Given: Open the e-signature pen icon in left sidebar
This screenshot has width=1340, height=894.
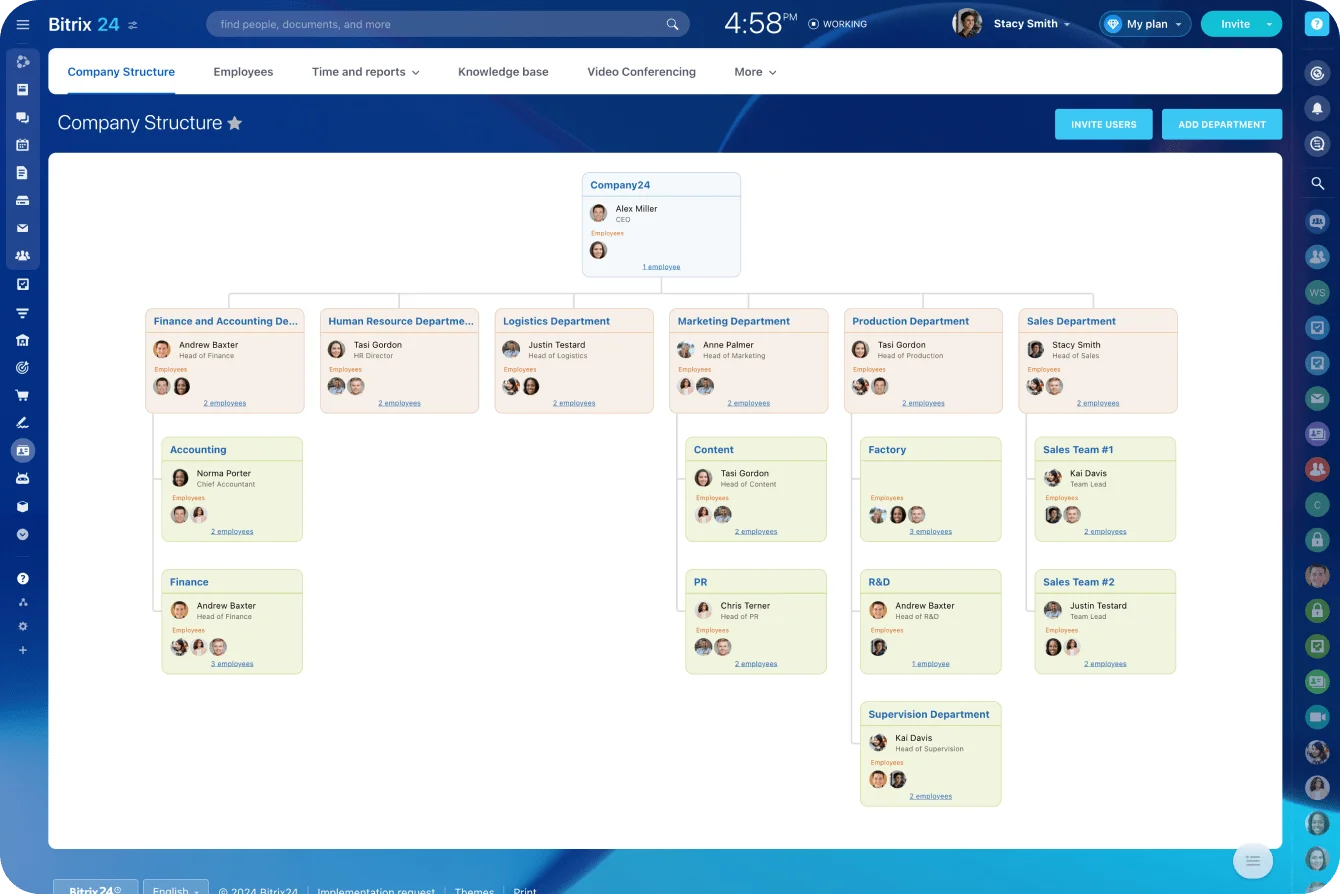Looking at the screenshot, I should [x=23, y=423].
